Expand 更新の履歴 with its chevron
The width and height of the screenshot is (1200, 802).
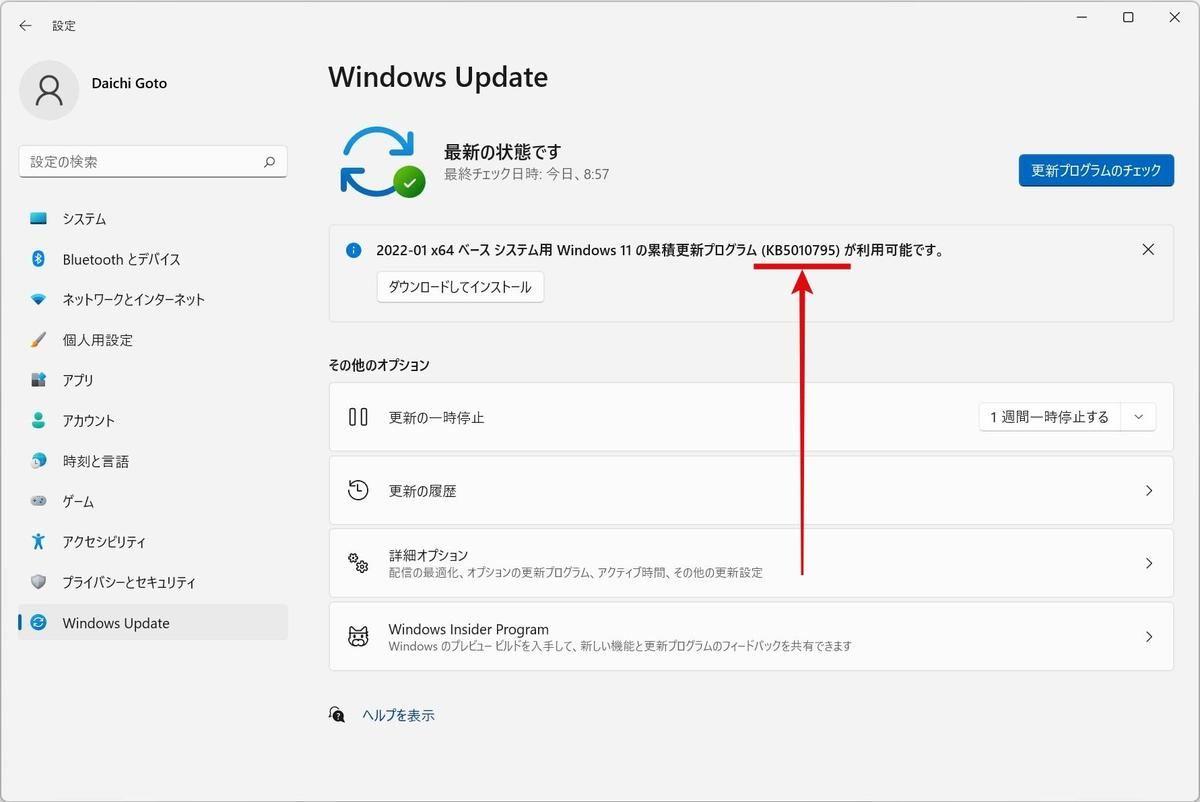coord(1149,491)
